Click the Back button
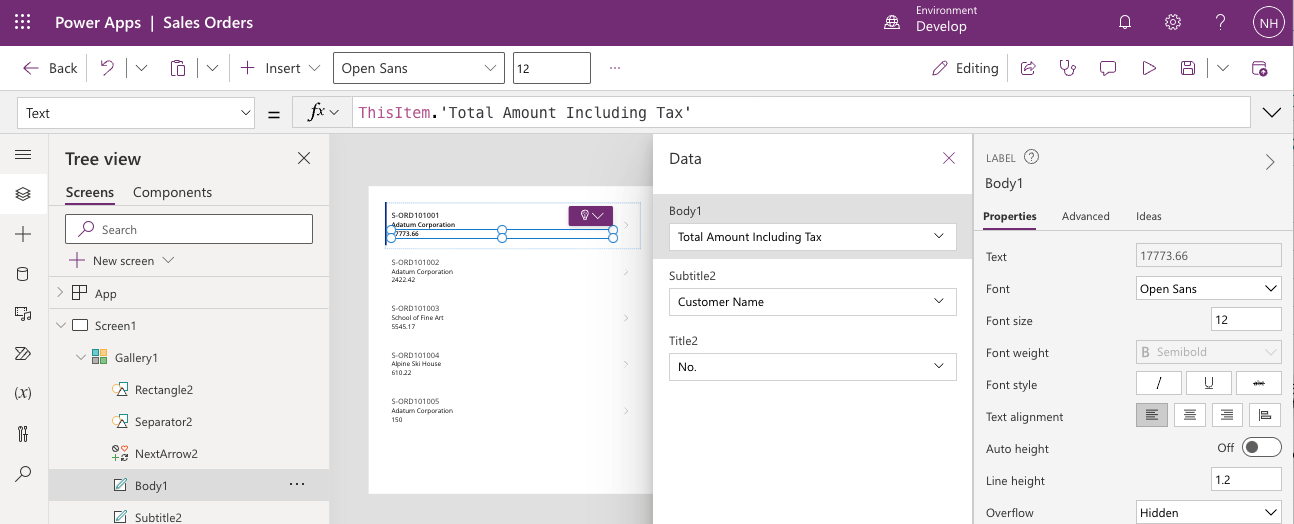The height and width of the screenshot is (524, 1294). (50, 68)
